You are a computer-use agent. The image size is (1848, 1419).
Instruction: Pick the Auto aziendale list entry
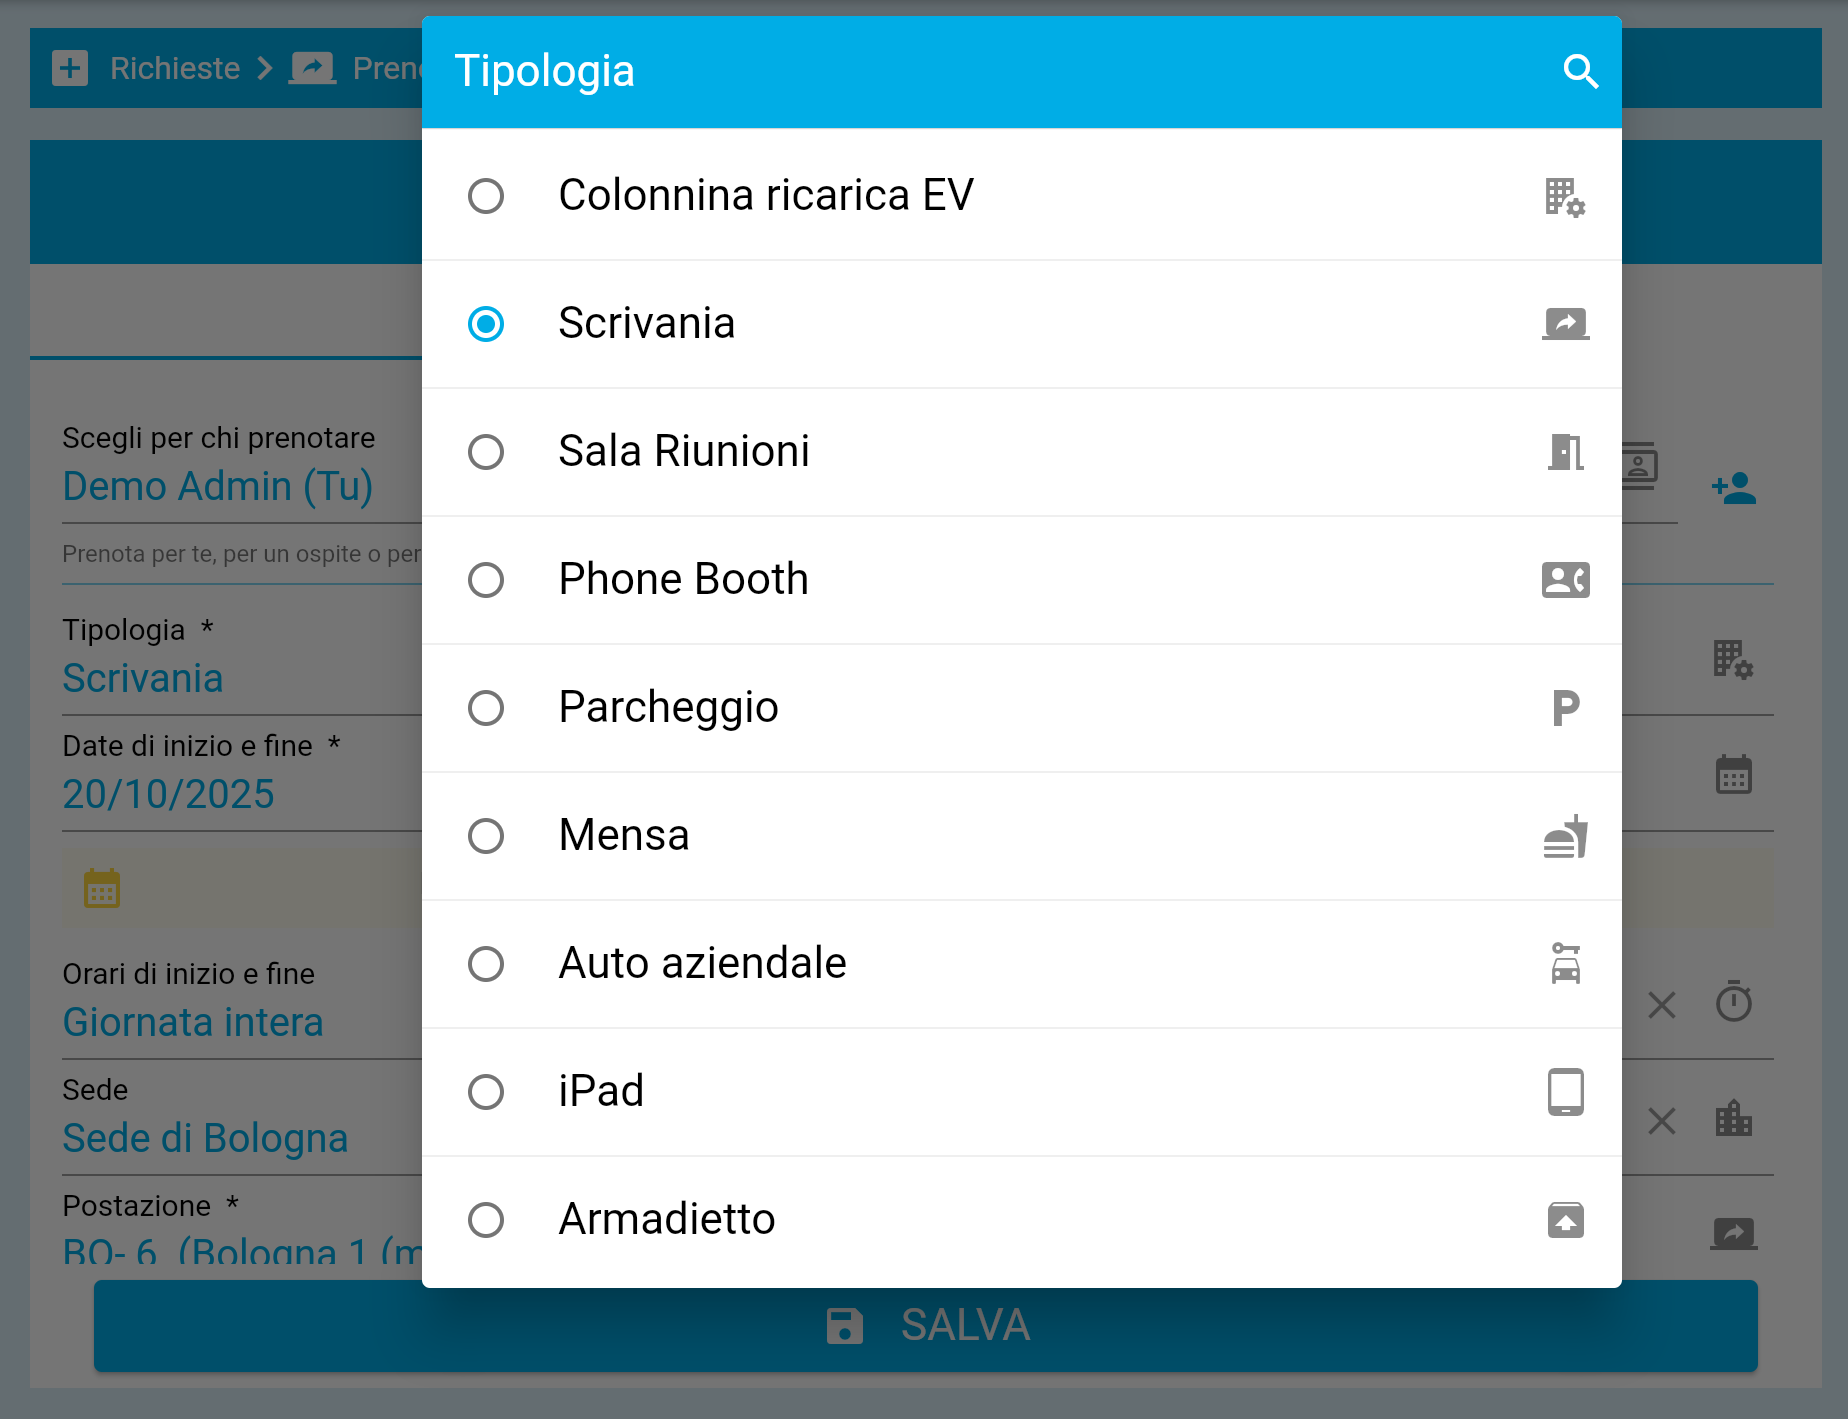[x=702, y=964]
